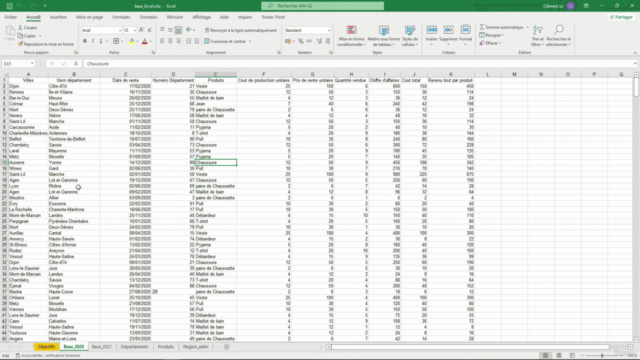Expand the Name Box dropdown arrow
This screenshot has height=360, width=640.
[x=32, y=64]
